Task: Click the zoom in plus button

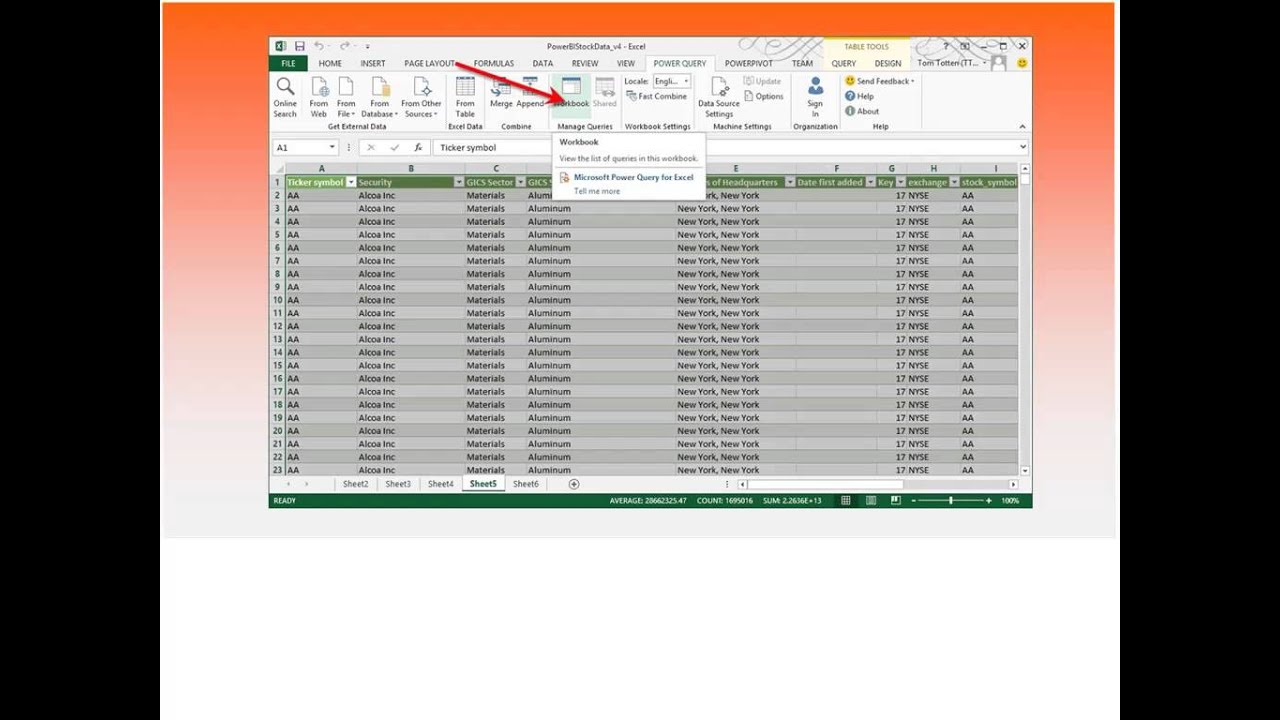Action: point(989,500)
